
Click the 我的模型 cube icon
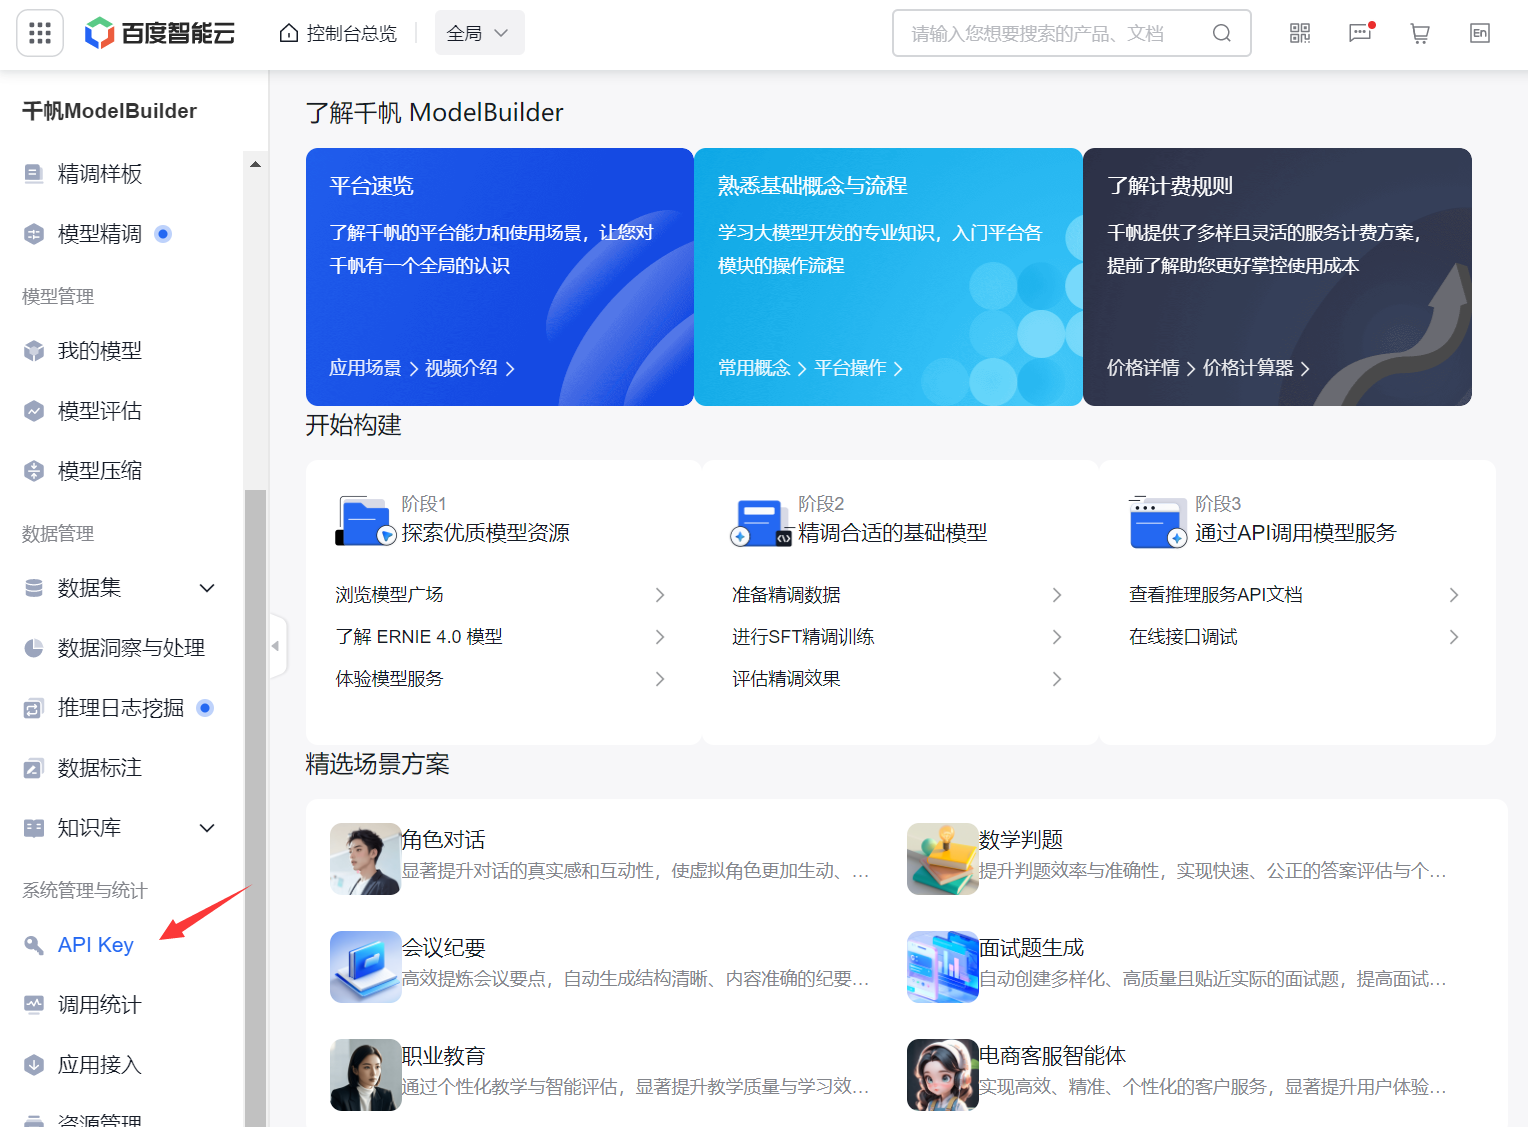tap(34, 351)
